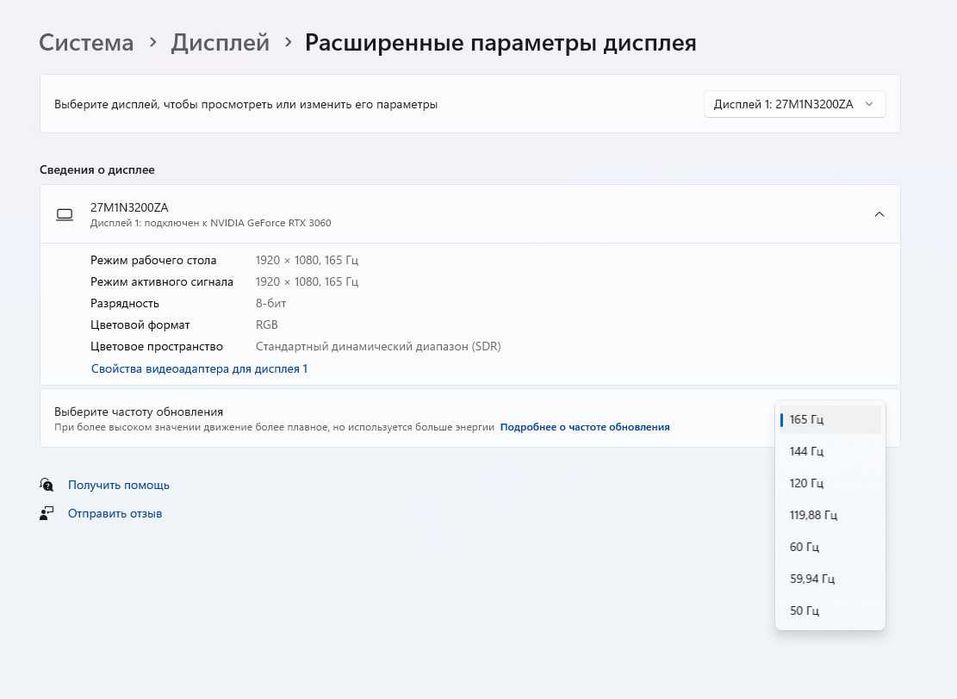
Task: Click Отправить отзыв link
Action: (x=115, y=513)
